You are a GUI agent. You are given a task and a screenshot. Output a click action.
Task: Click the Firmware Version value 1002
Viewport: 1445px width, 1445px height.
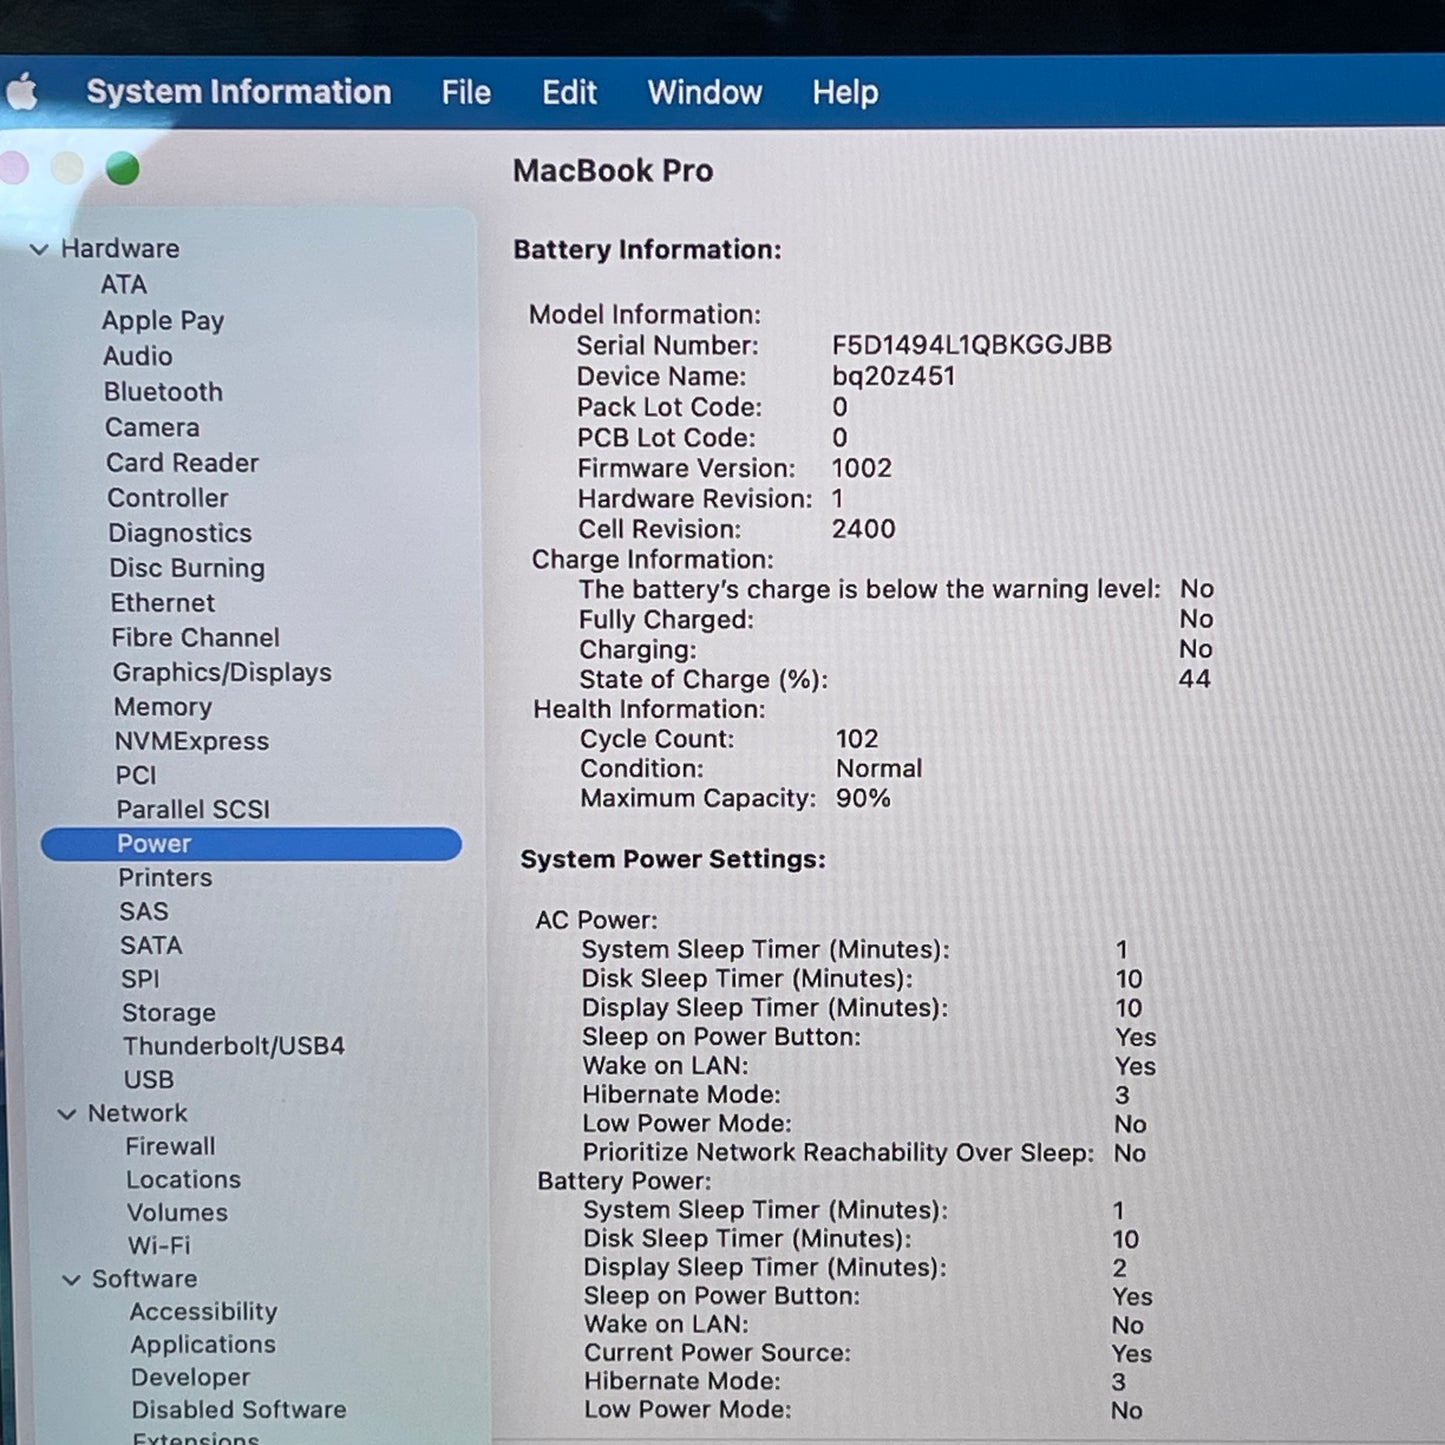862,469
